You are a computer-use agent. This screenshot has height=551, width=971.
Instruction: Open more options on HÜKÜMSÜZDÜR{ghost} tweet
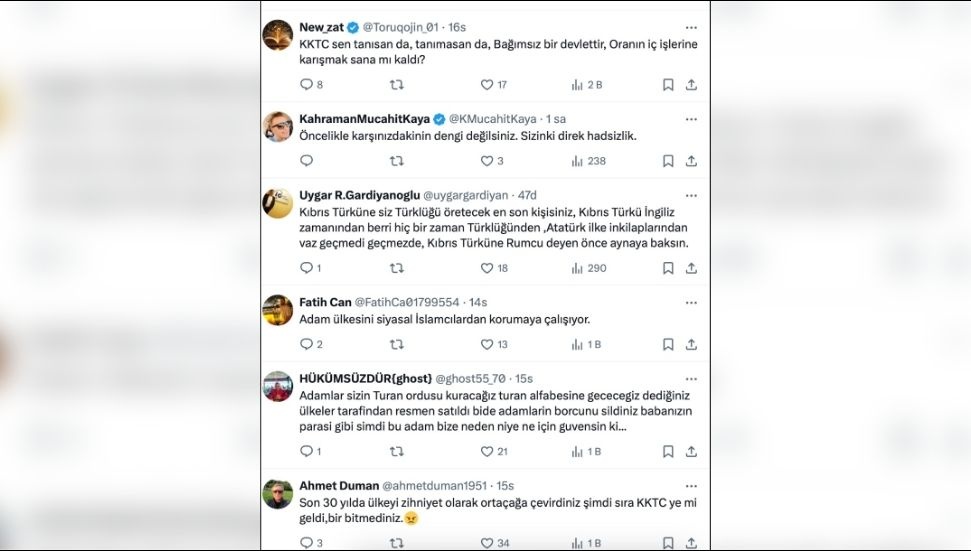point(691,378)
